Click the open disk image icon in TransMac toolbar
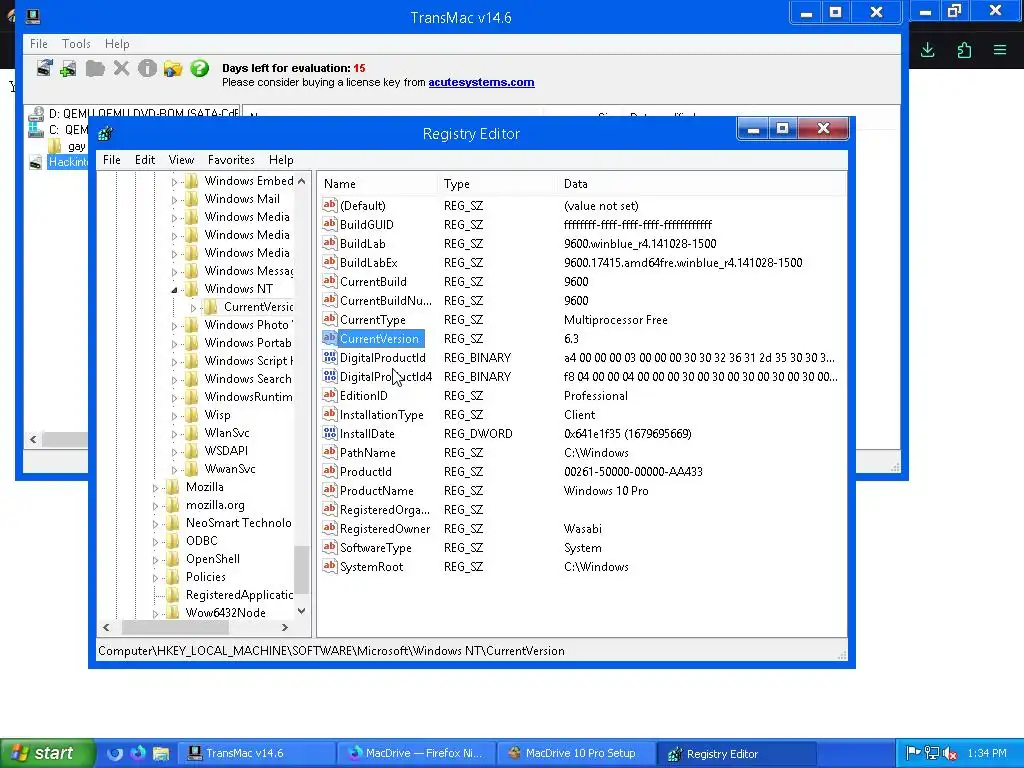Image resolution: width=1024 pixels, height=768 pixels. click(x=44, y=68)
